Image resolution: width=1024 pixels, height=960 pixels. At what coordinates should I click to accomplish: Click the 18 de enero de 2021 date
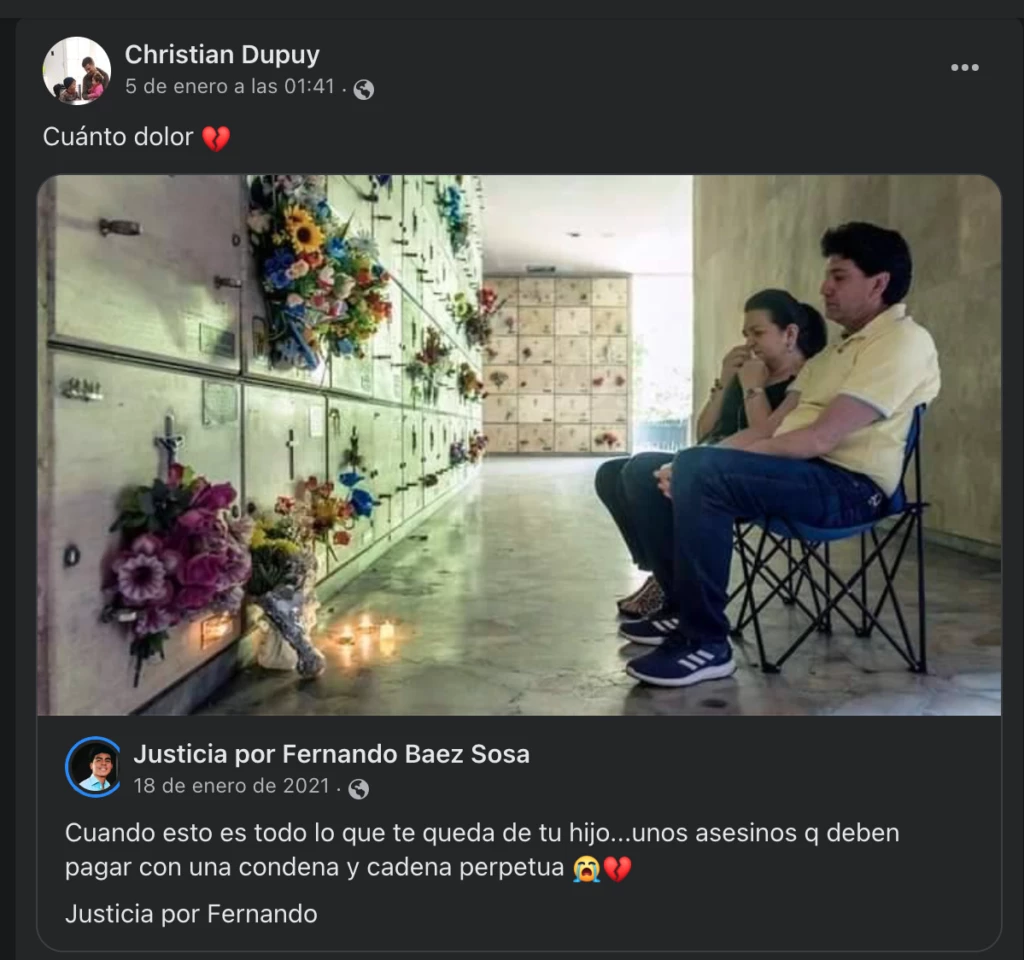231,786
